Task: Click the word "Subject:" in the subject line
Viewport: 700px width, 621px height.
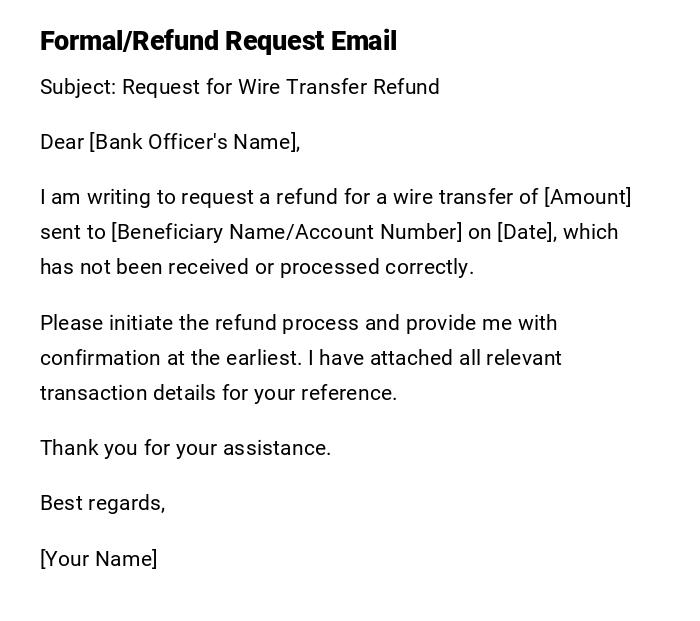Action: (x=78, y=87)
